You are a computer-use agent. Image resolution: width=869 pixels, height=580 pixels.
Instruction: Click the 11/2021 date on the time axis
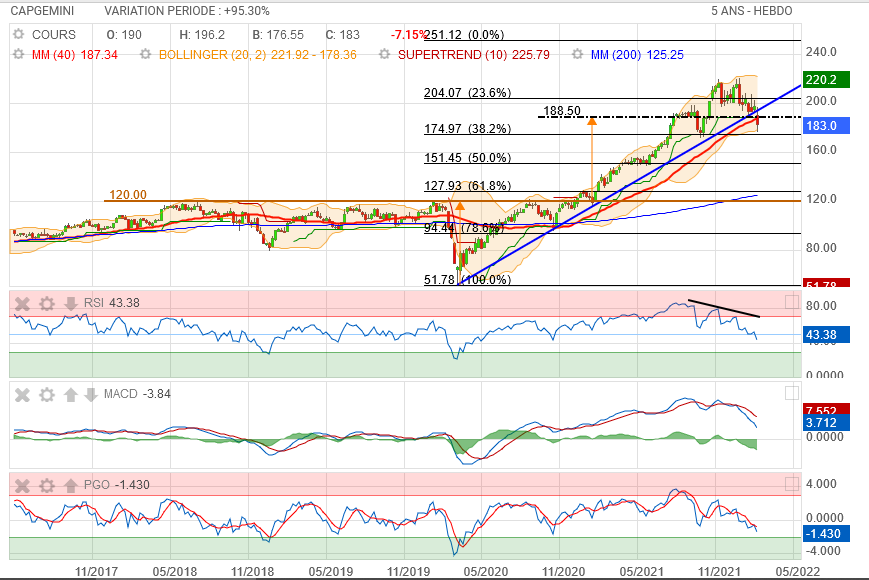point(719,571)
